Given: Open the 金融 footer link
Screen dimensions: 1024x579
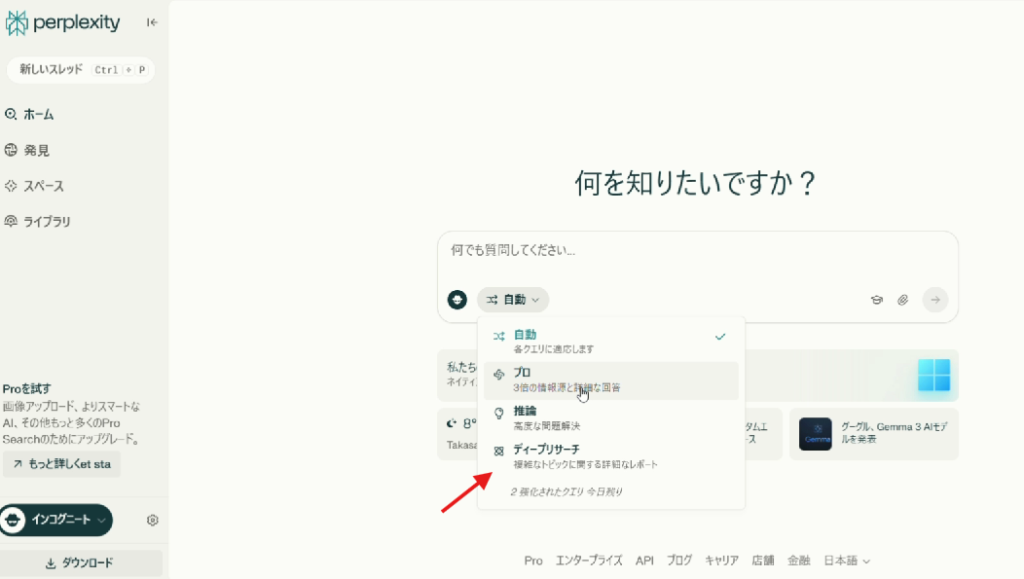Looking at the screenshot, I should point(799,561).
